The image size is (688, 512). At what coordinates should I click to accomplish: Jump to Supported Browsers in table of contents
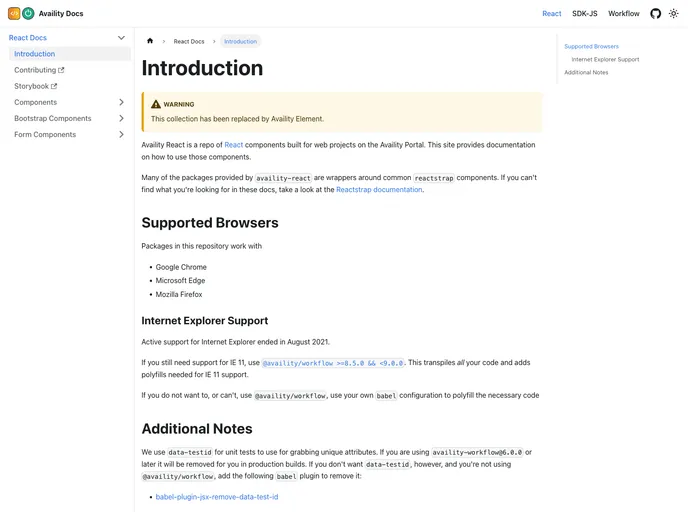click(x=591, y=47)
